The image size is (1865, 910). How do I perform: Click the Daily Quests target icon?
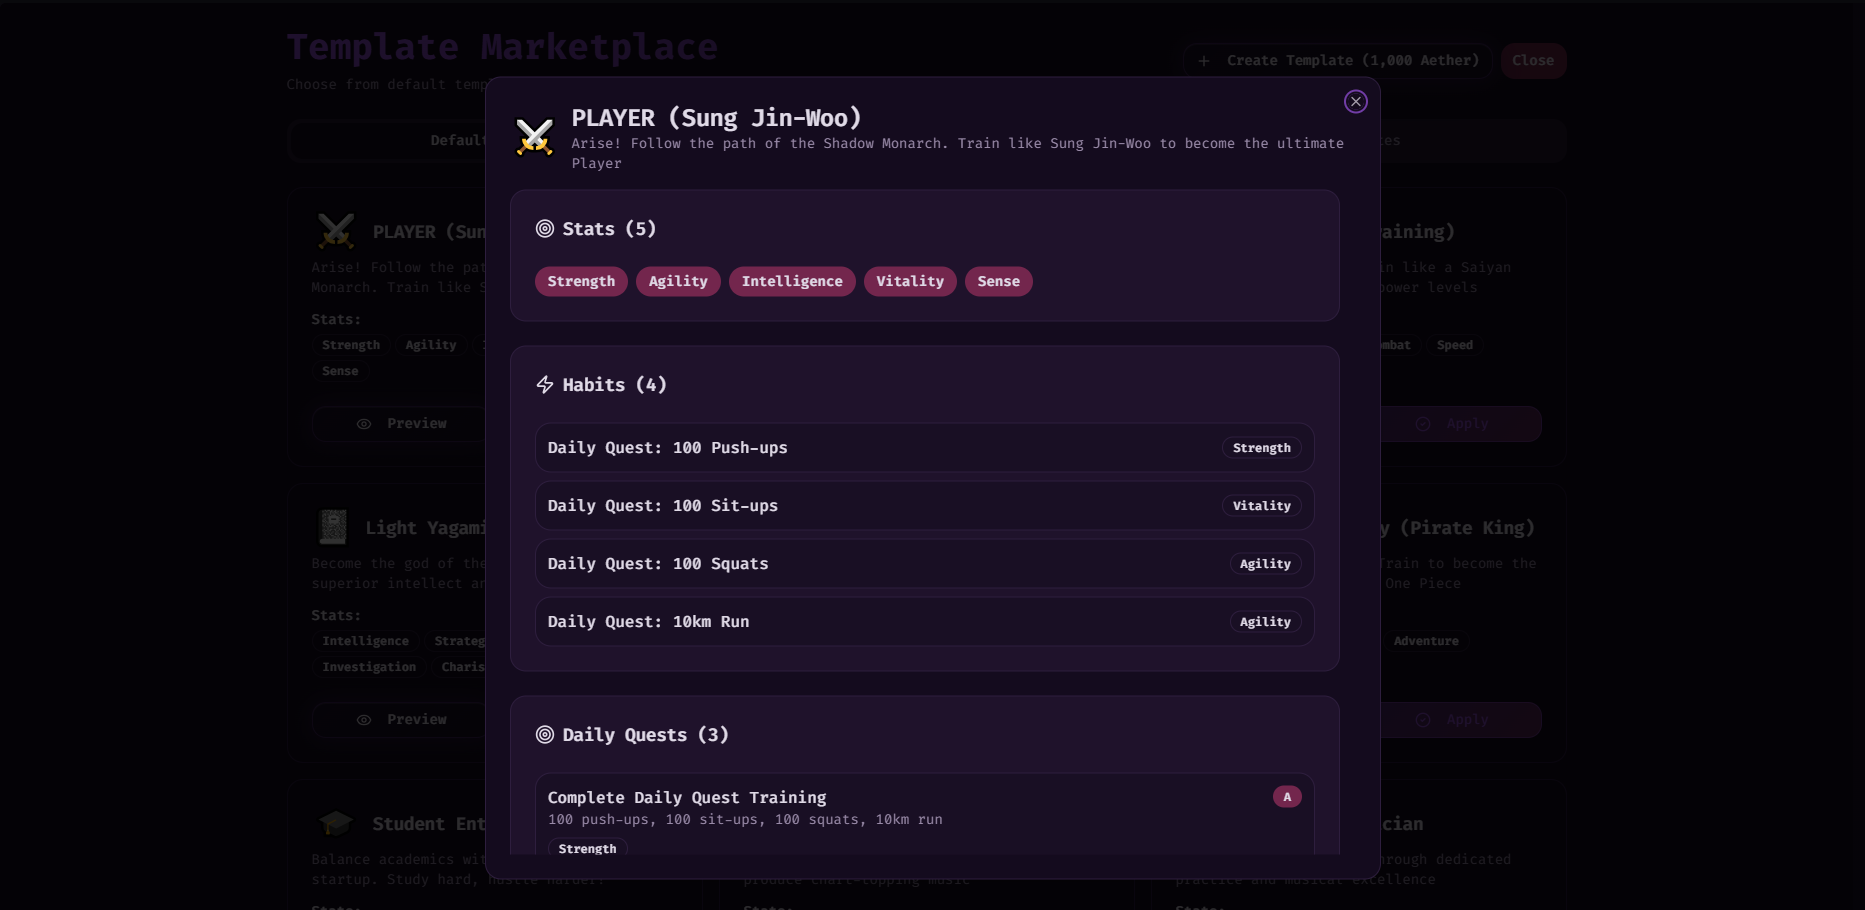point(545,735)
